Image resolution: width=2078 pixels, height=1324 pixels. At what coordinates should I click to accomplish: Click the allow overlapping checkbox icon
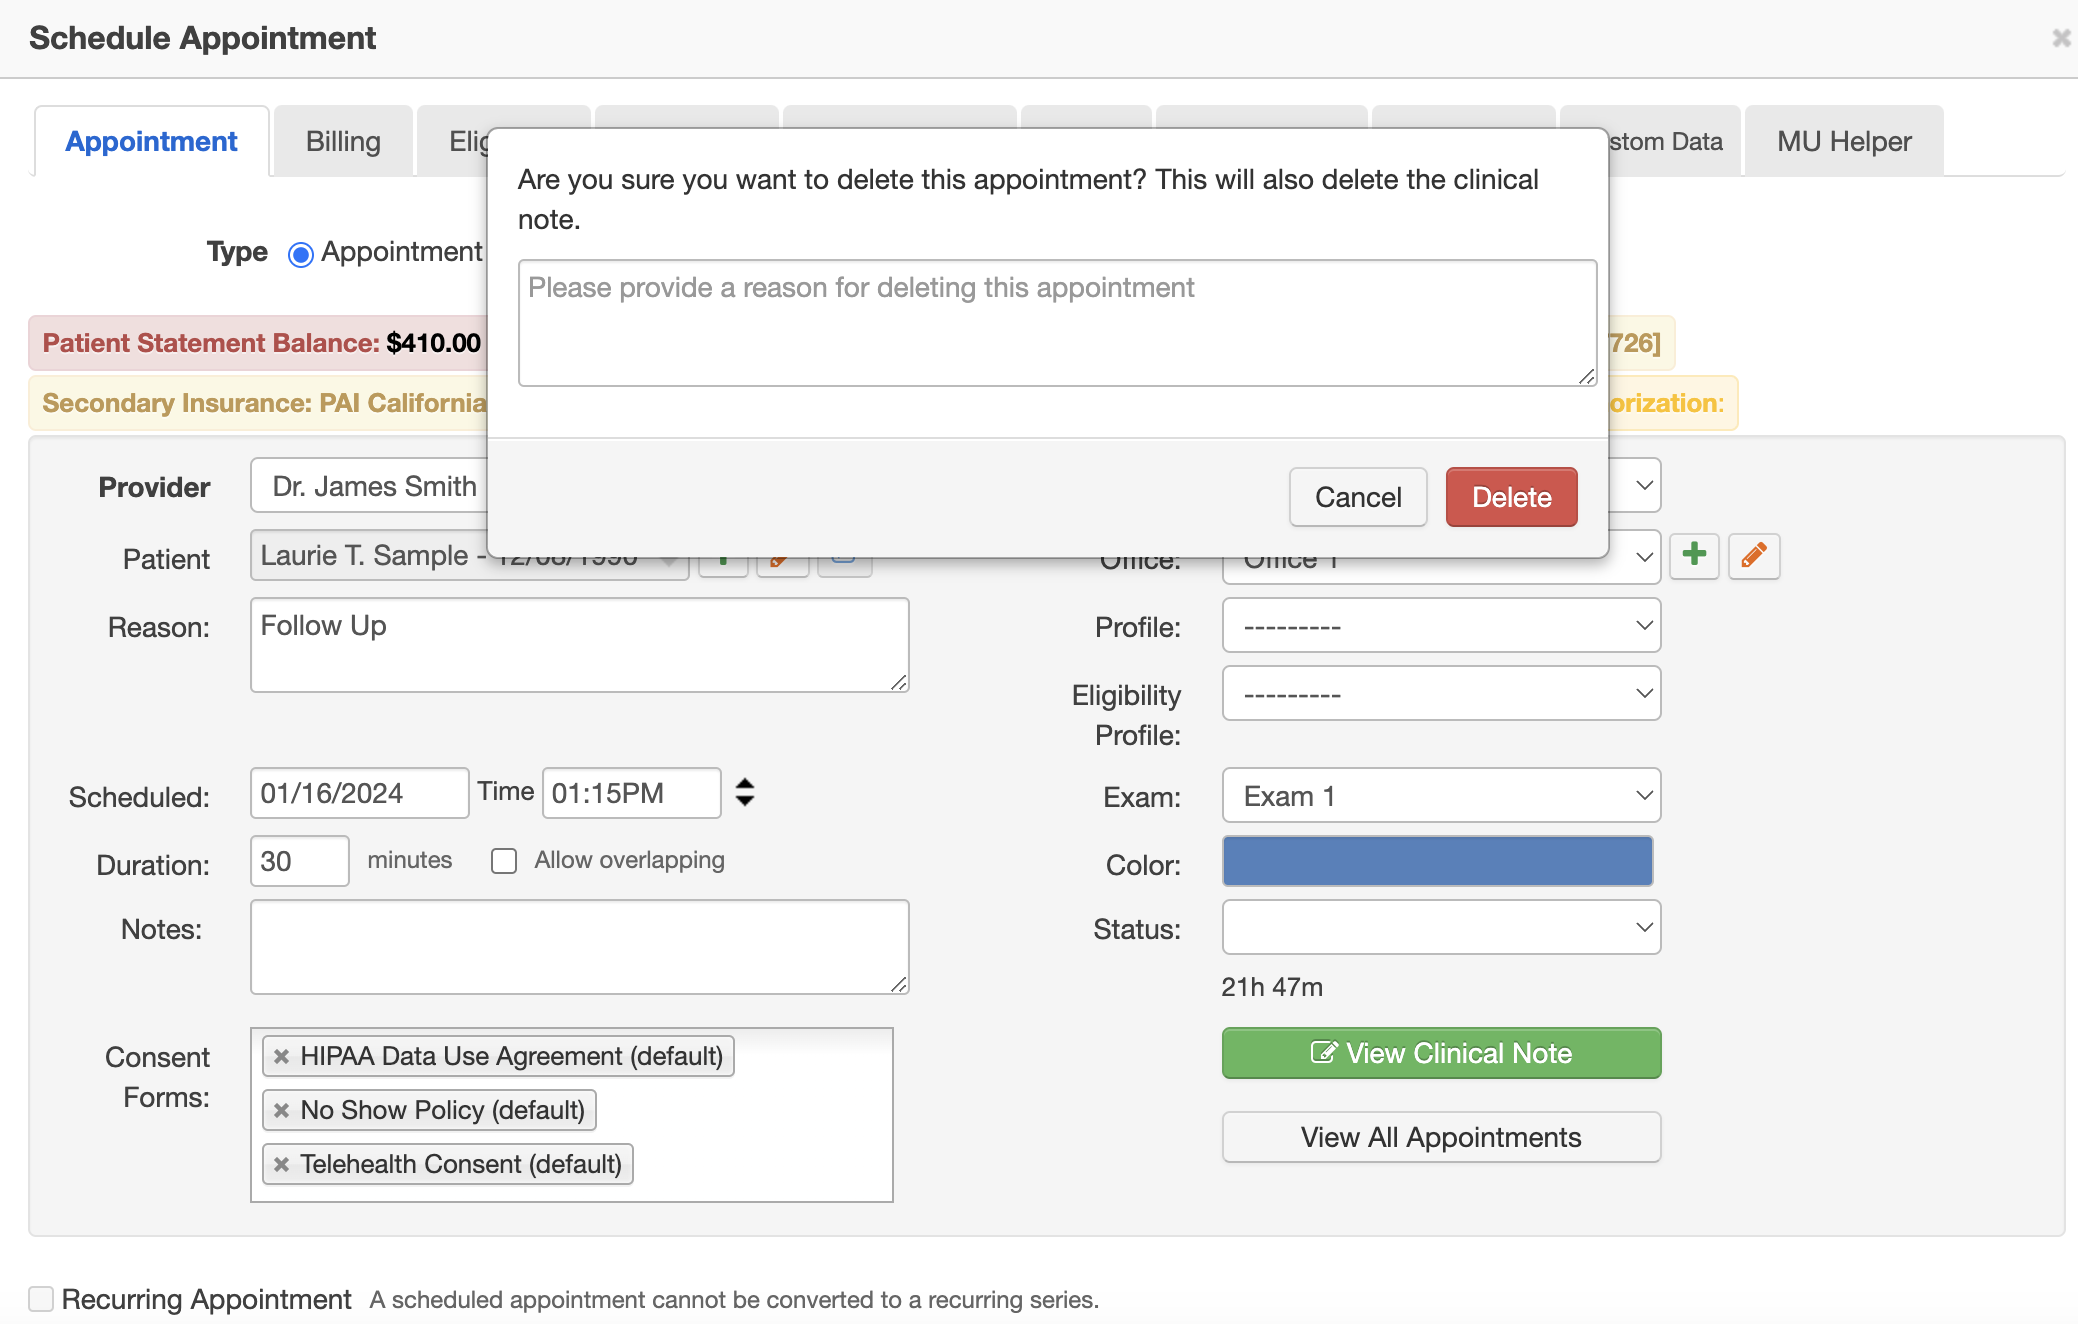tap(504, 860)
